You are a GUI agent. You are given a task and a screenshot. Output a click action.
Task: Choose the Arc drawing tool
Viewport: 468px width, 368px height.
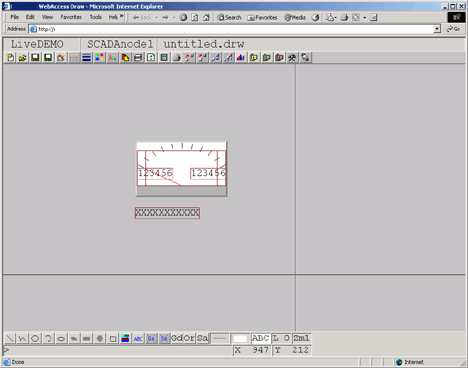[x=48, y=339]
